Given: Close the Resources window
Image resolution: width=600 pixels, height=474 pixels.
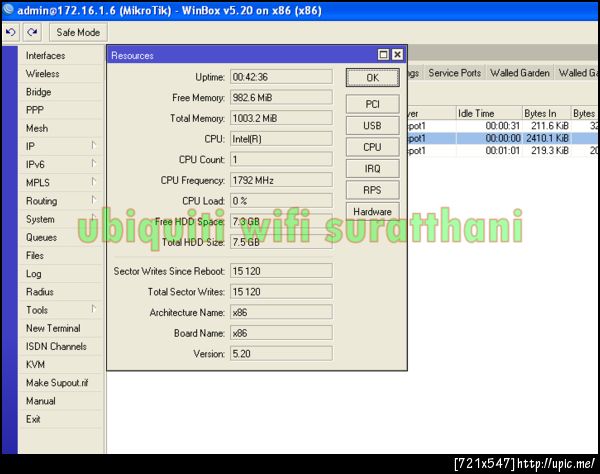Looking at the screenshot, I should pos(398,55).
